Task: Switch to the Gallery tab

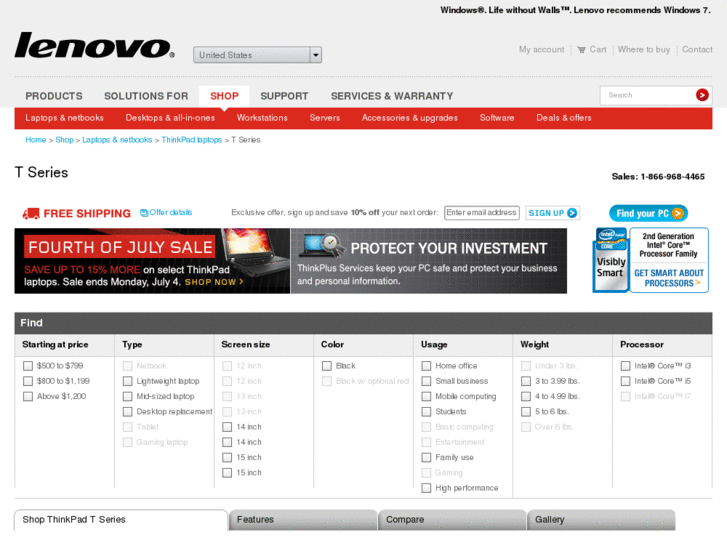Action: click(x=601, y=520)
